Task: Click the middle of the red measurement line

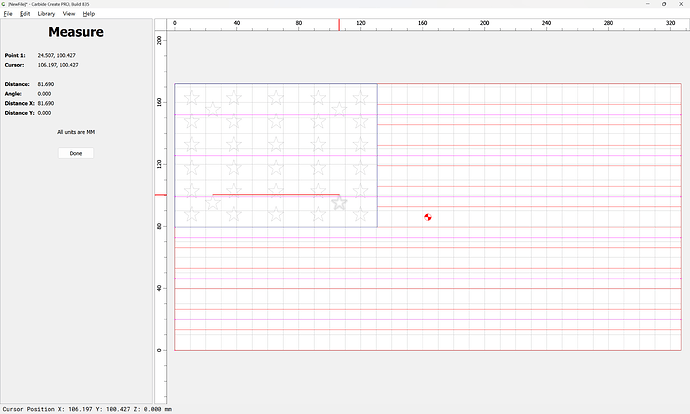Action: 276,195
